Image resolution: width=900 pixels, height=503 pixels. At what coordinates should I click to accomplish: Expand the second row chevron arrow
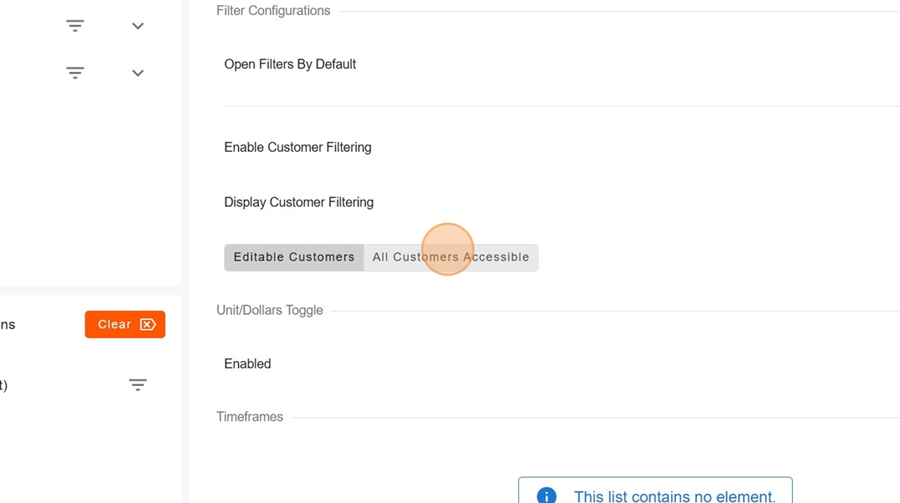[138, 73]
